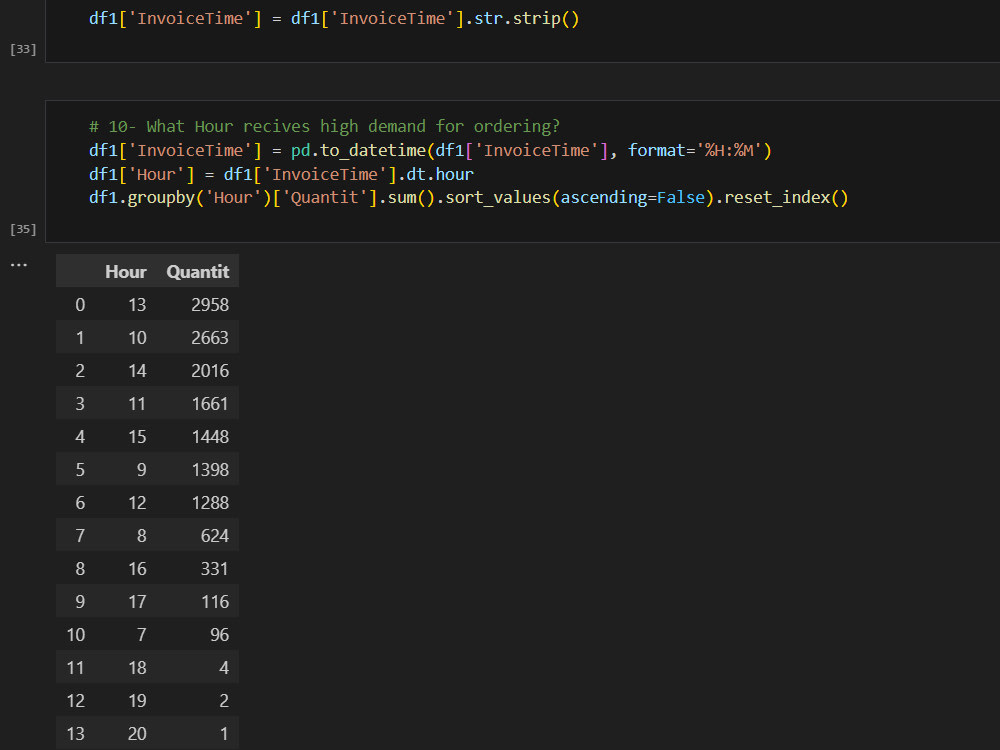The image size is (1000, 750).
Task: Click the format='%H:%M' argument text
Action: coord(695,151)
